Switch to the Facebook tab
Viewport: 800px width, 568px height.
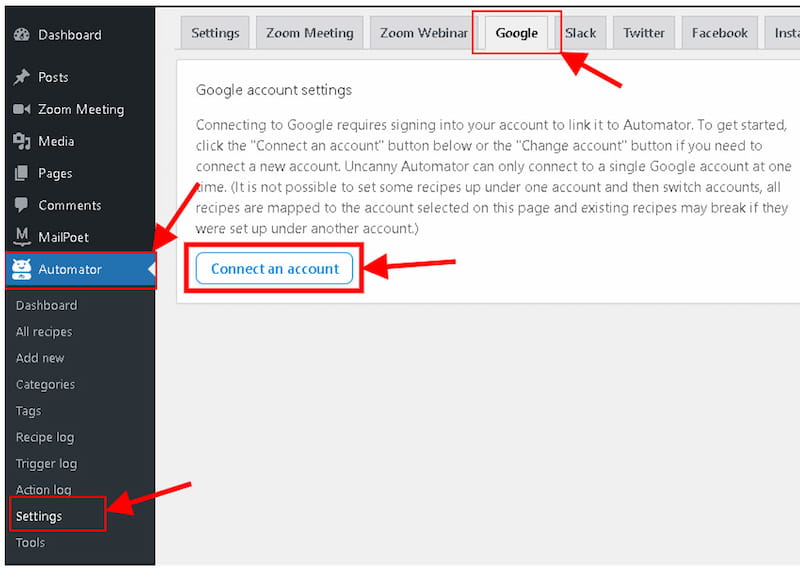tap(719, 33)
